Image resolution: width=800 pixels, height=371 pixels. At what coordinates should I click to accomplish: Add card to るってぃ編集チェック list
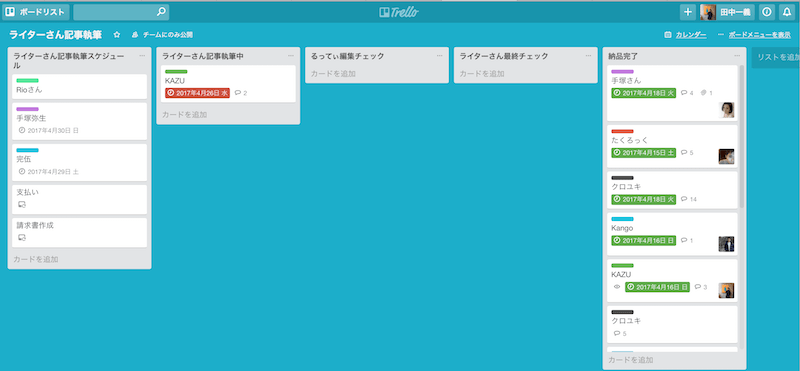pos(333,73)
